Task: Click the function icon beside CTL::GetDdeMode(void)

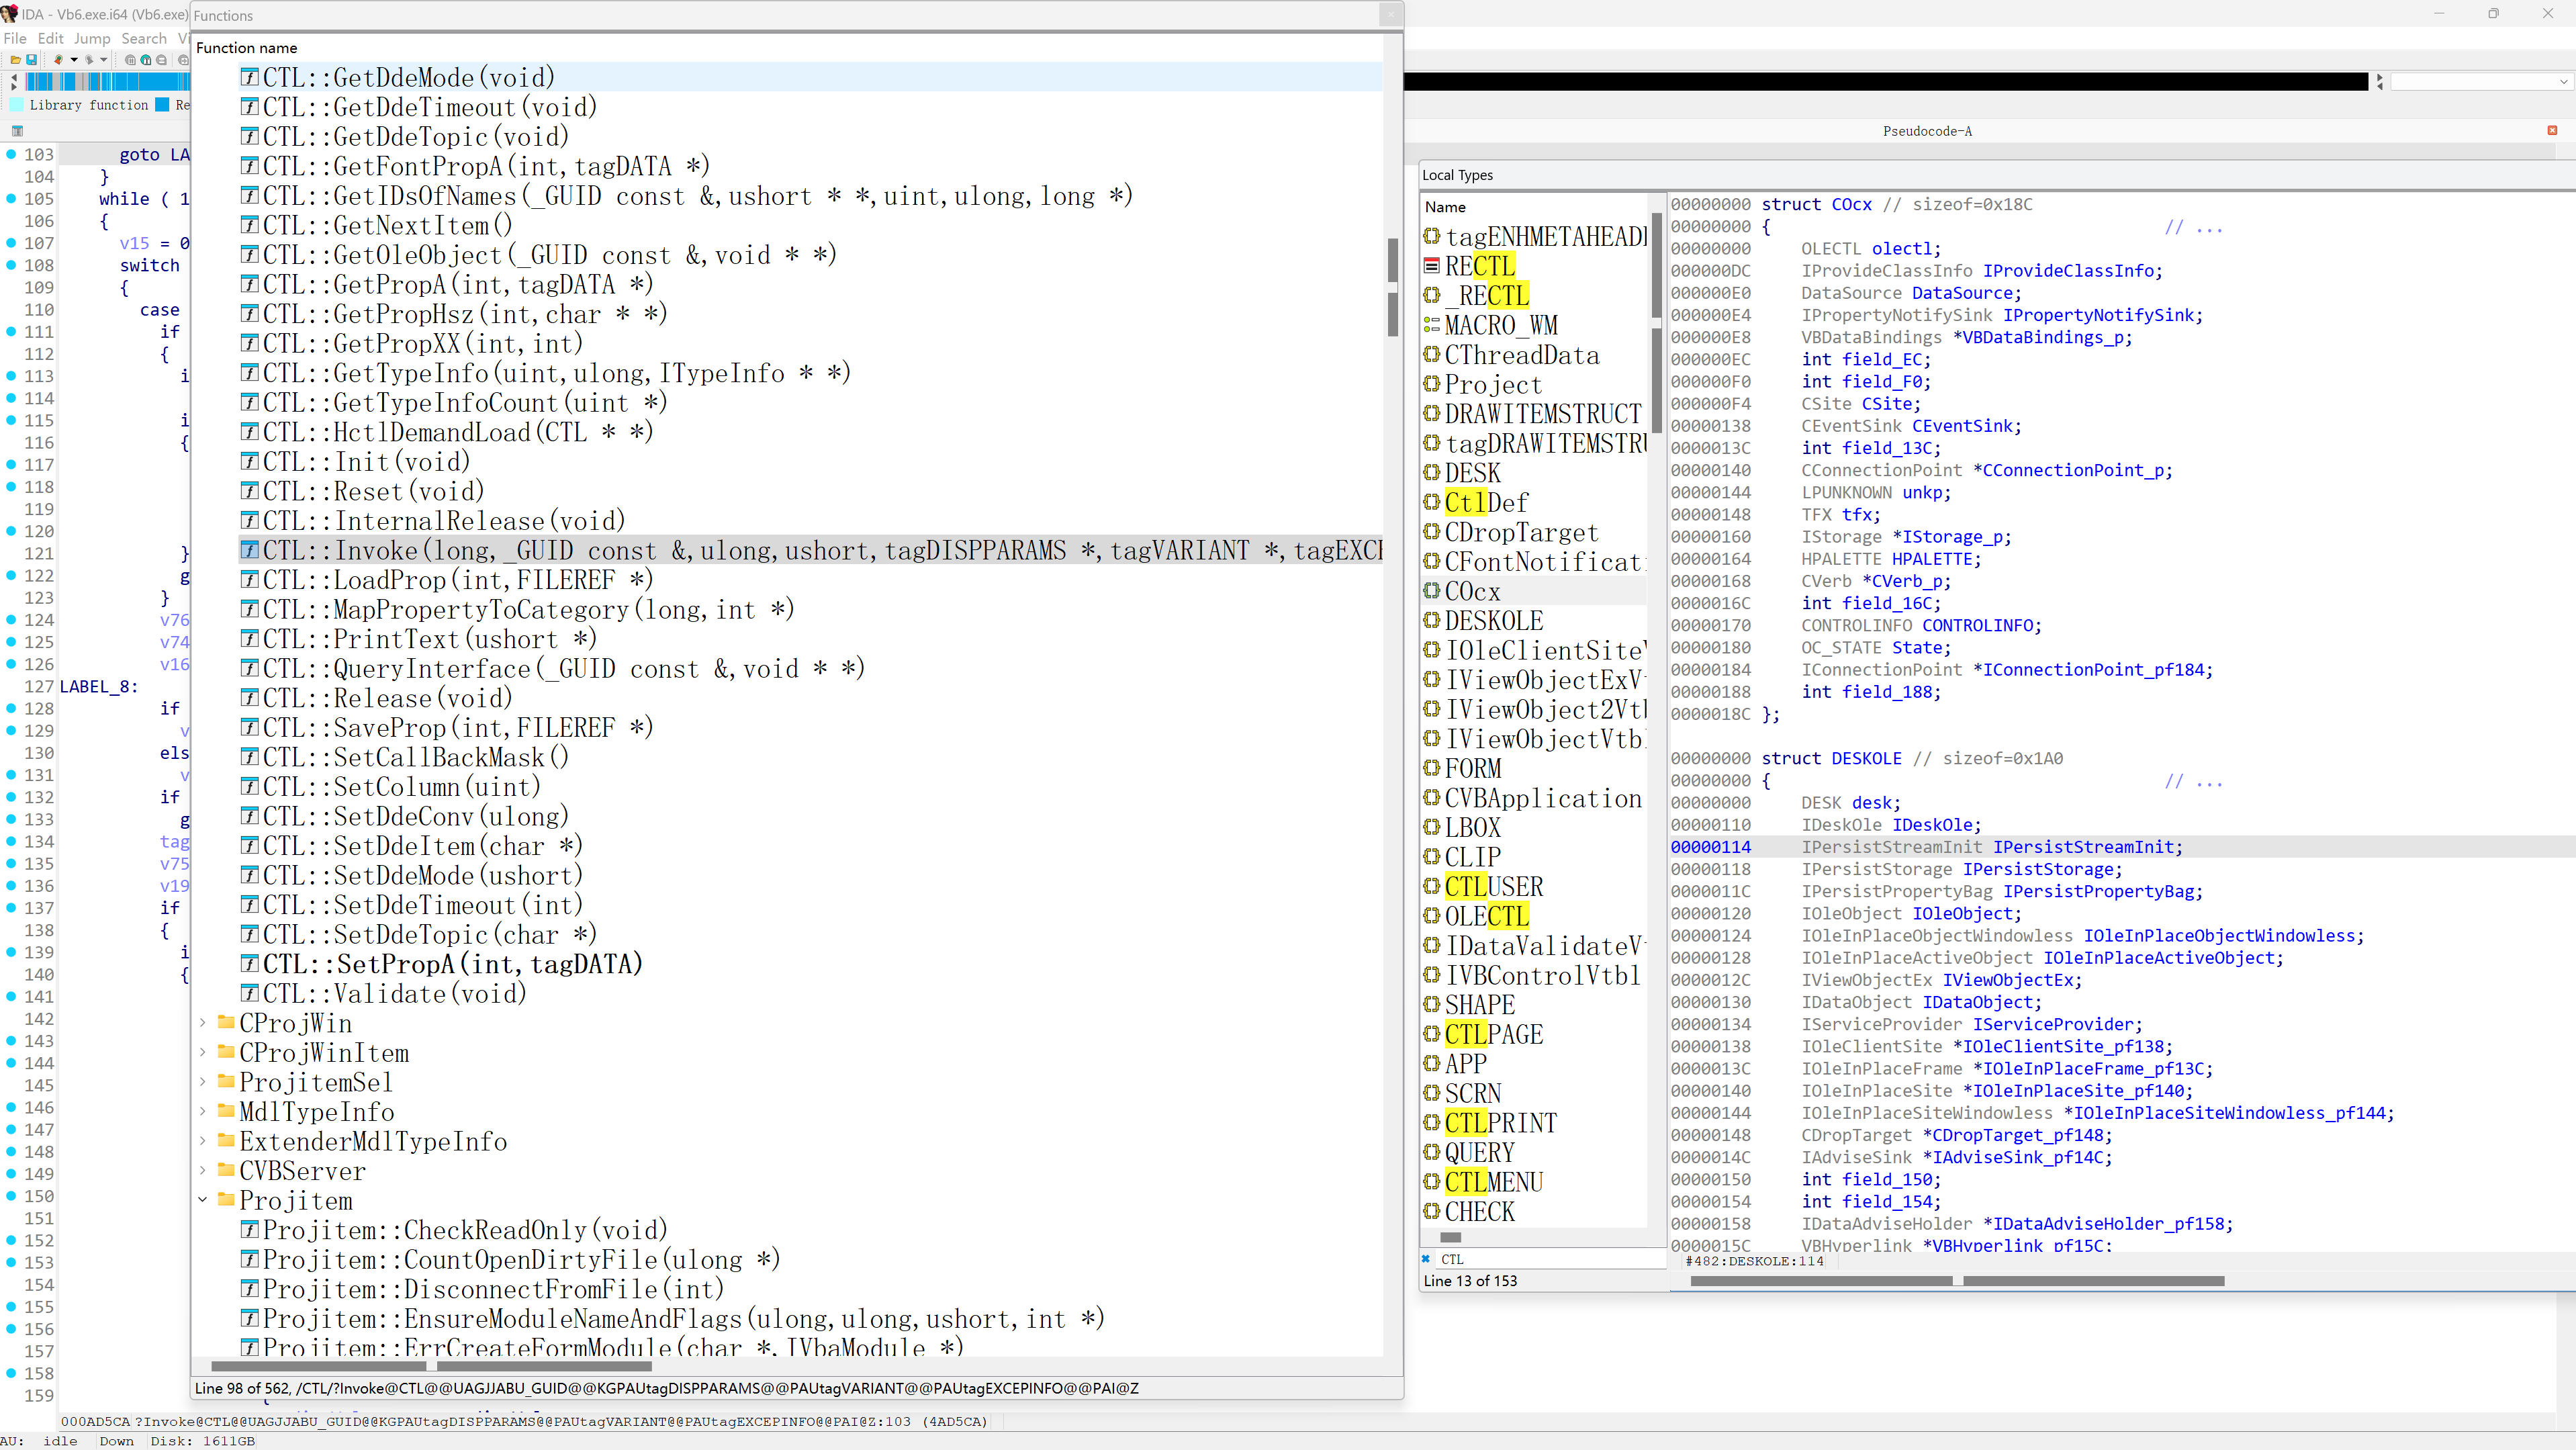Action: click(x=250, y=77)
